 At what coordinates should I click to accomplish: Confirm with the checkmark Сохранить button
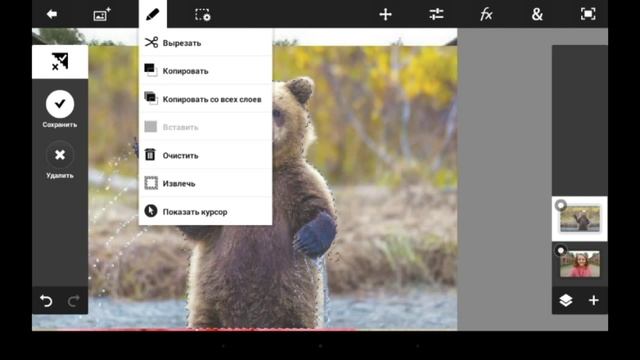[x=60, y=104]
